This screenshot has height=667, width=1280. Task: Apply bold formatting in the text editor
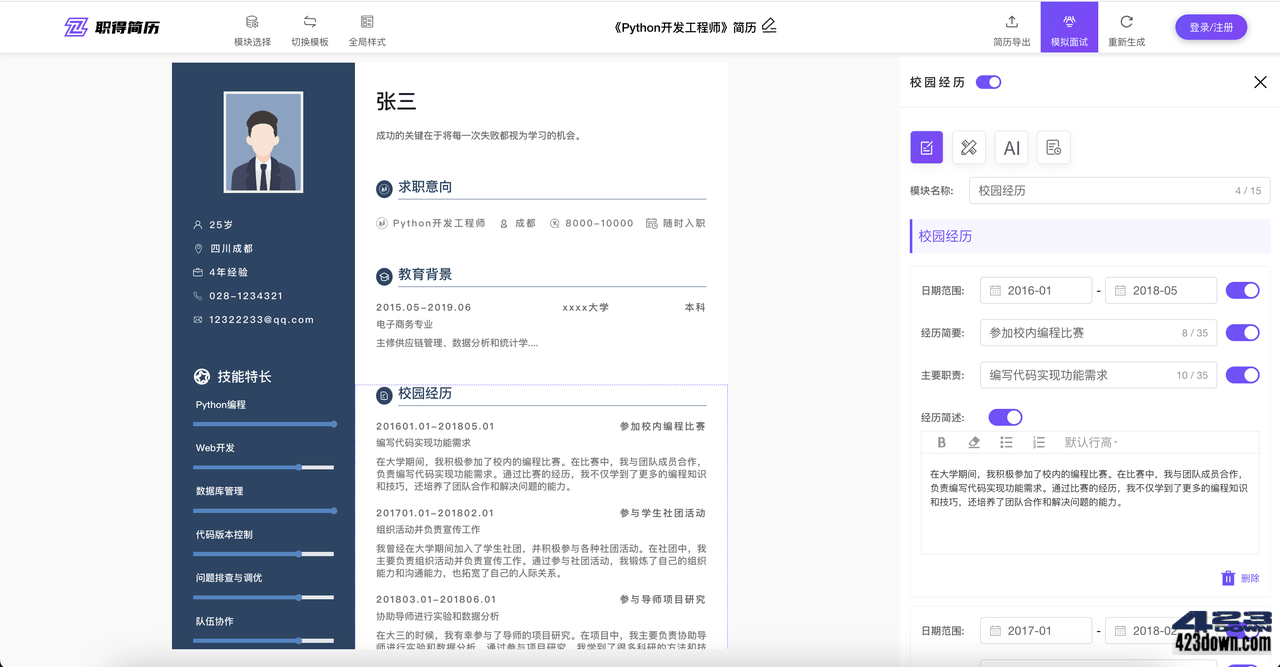941,441
